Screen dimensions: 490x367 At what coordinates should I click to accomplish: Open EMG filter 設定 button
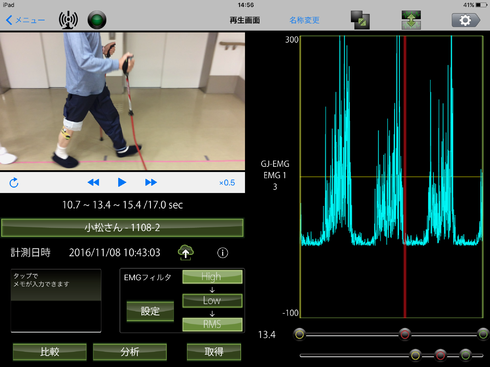pyautogui.click(x=150, y=311)
